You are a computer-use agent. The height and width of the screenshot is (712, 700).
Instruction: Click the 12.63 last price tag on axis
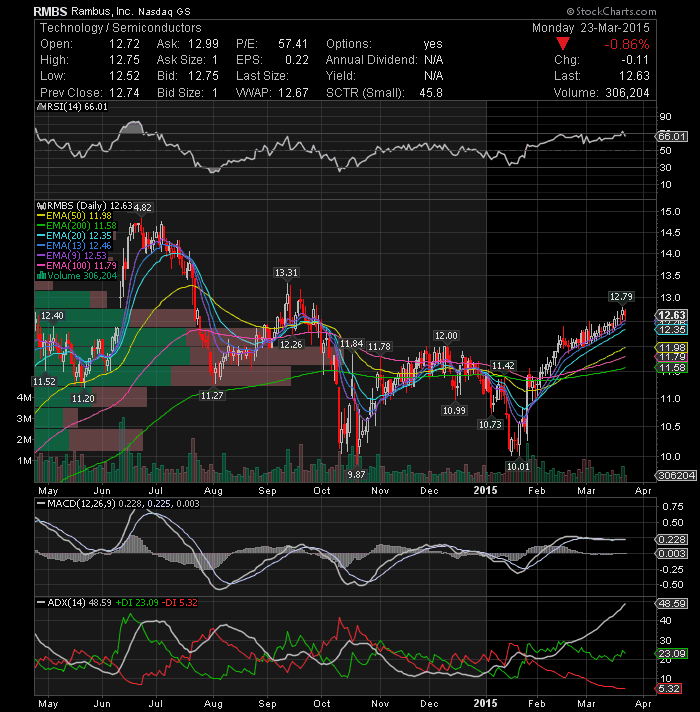[672, 315]
